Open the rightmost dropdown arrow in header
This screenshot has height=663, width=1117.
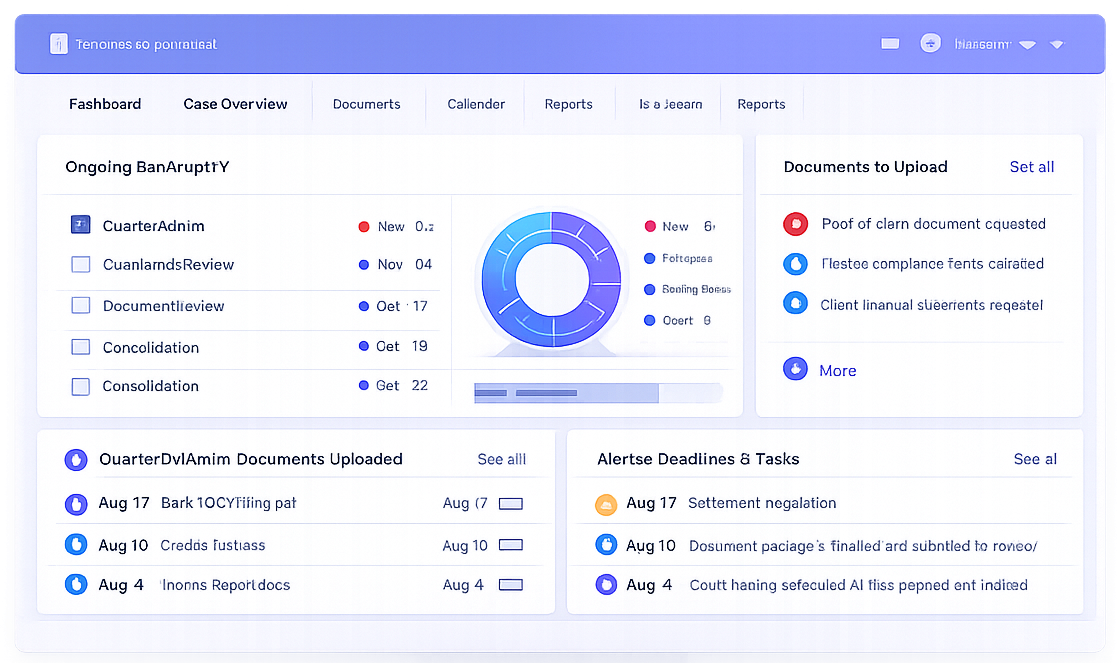coord(1057,45)
